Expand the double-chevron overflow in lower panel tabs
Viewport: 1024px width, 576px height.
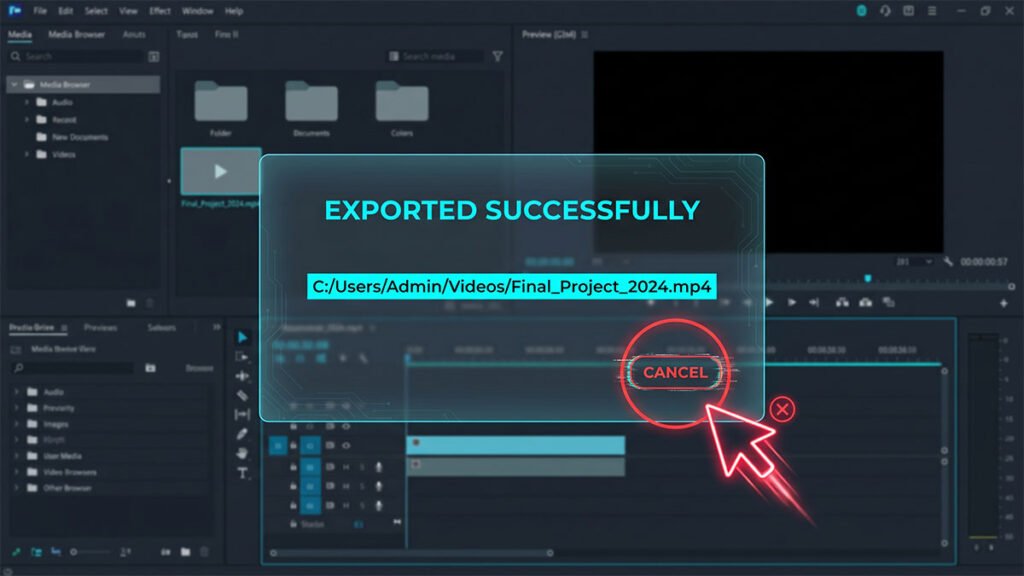(x=216, y=327)
